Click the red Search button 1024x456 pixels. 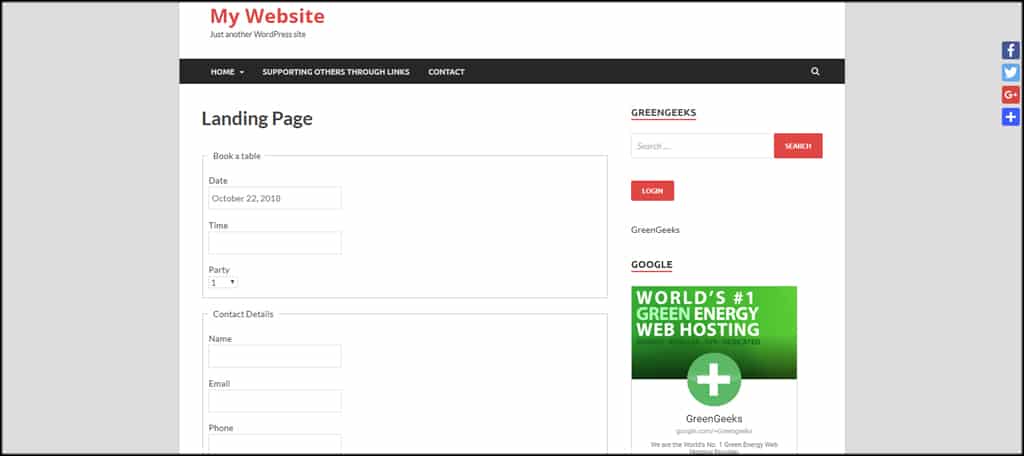[798, 146]
